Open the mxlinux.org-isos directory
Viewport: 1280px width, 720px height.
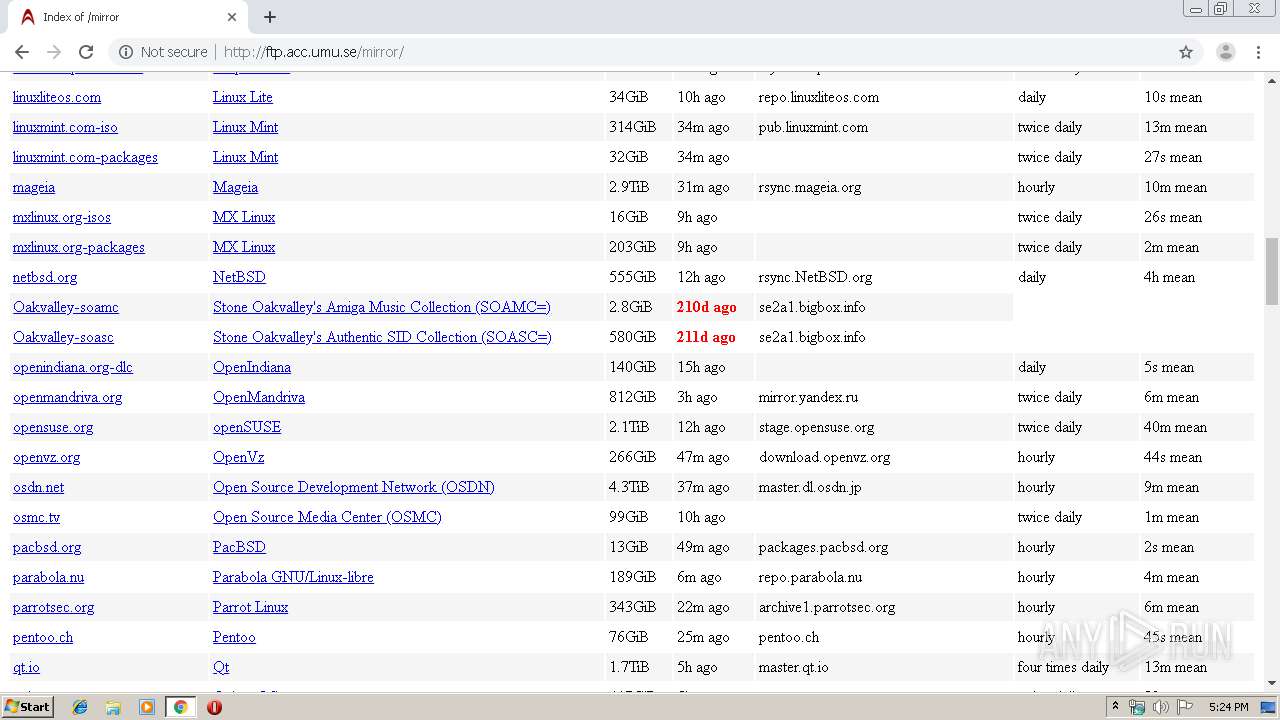(x=62, y=217)
